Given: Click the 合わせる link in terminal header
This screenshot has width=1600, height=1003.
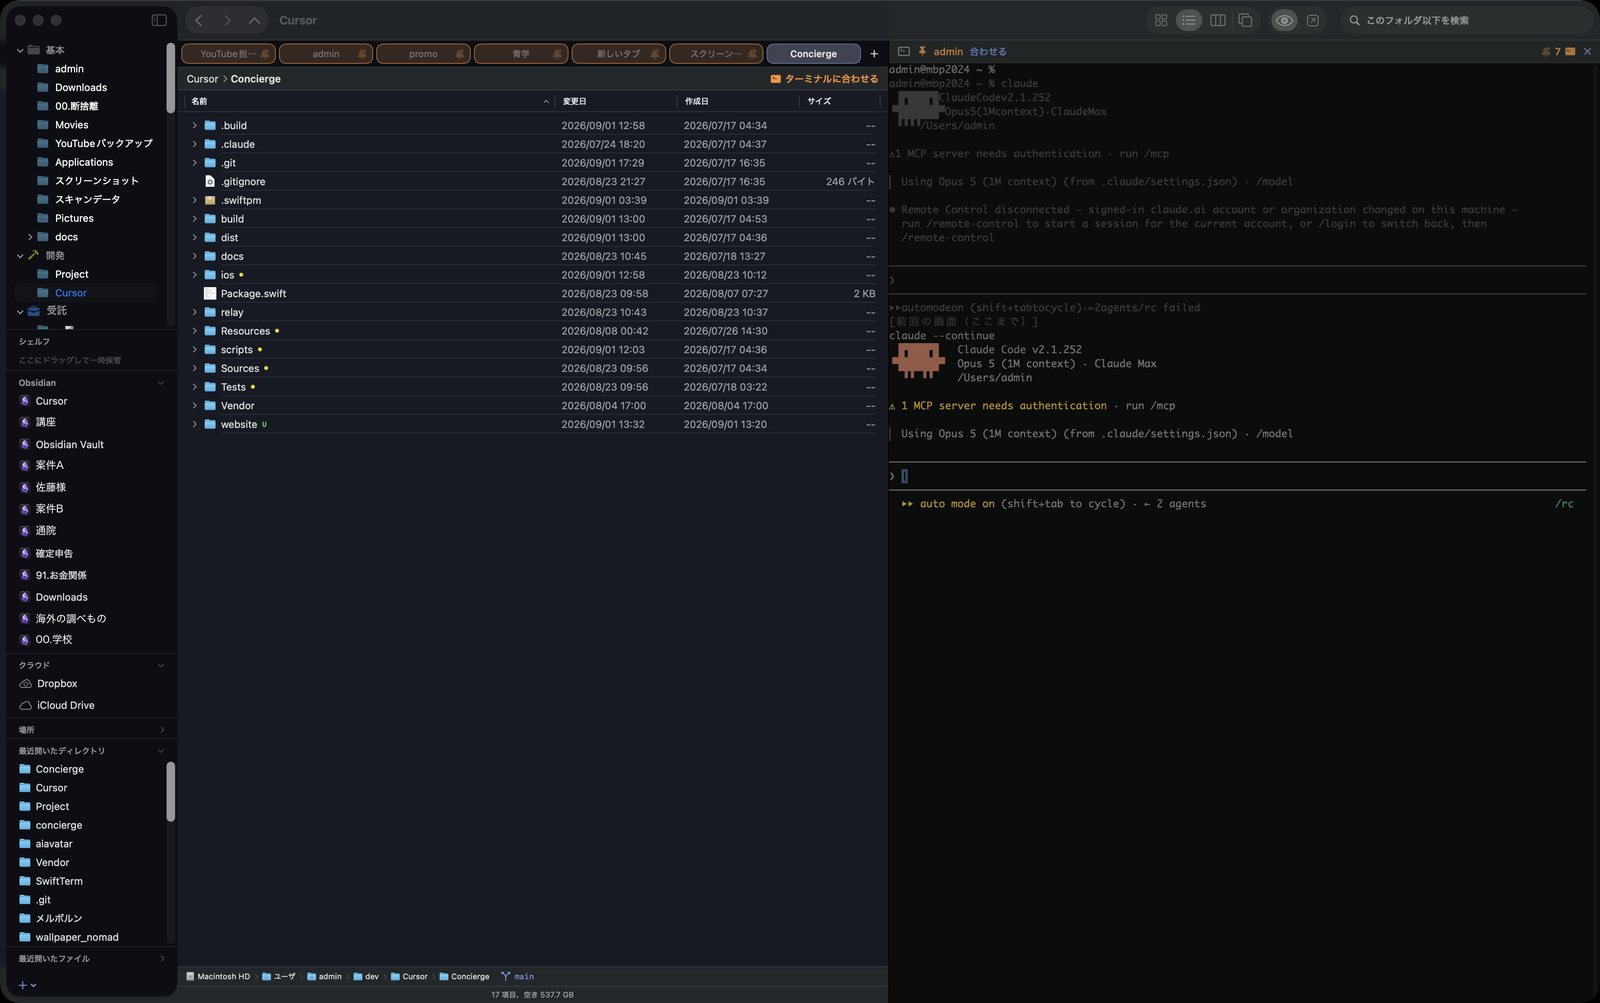Looking at the screenshot, I should (988, 51).
